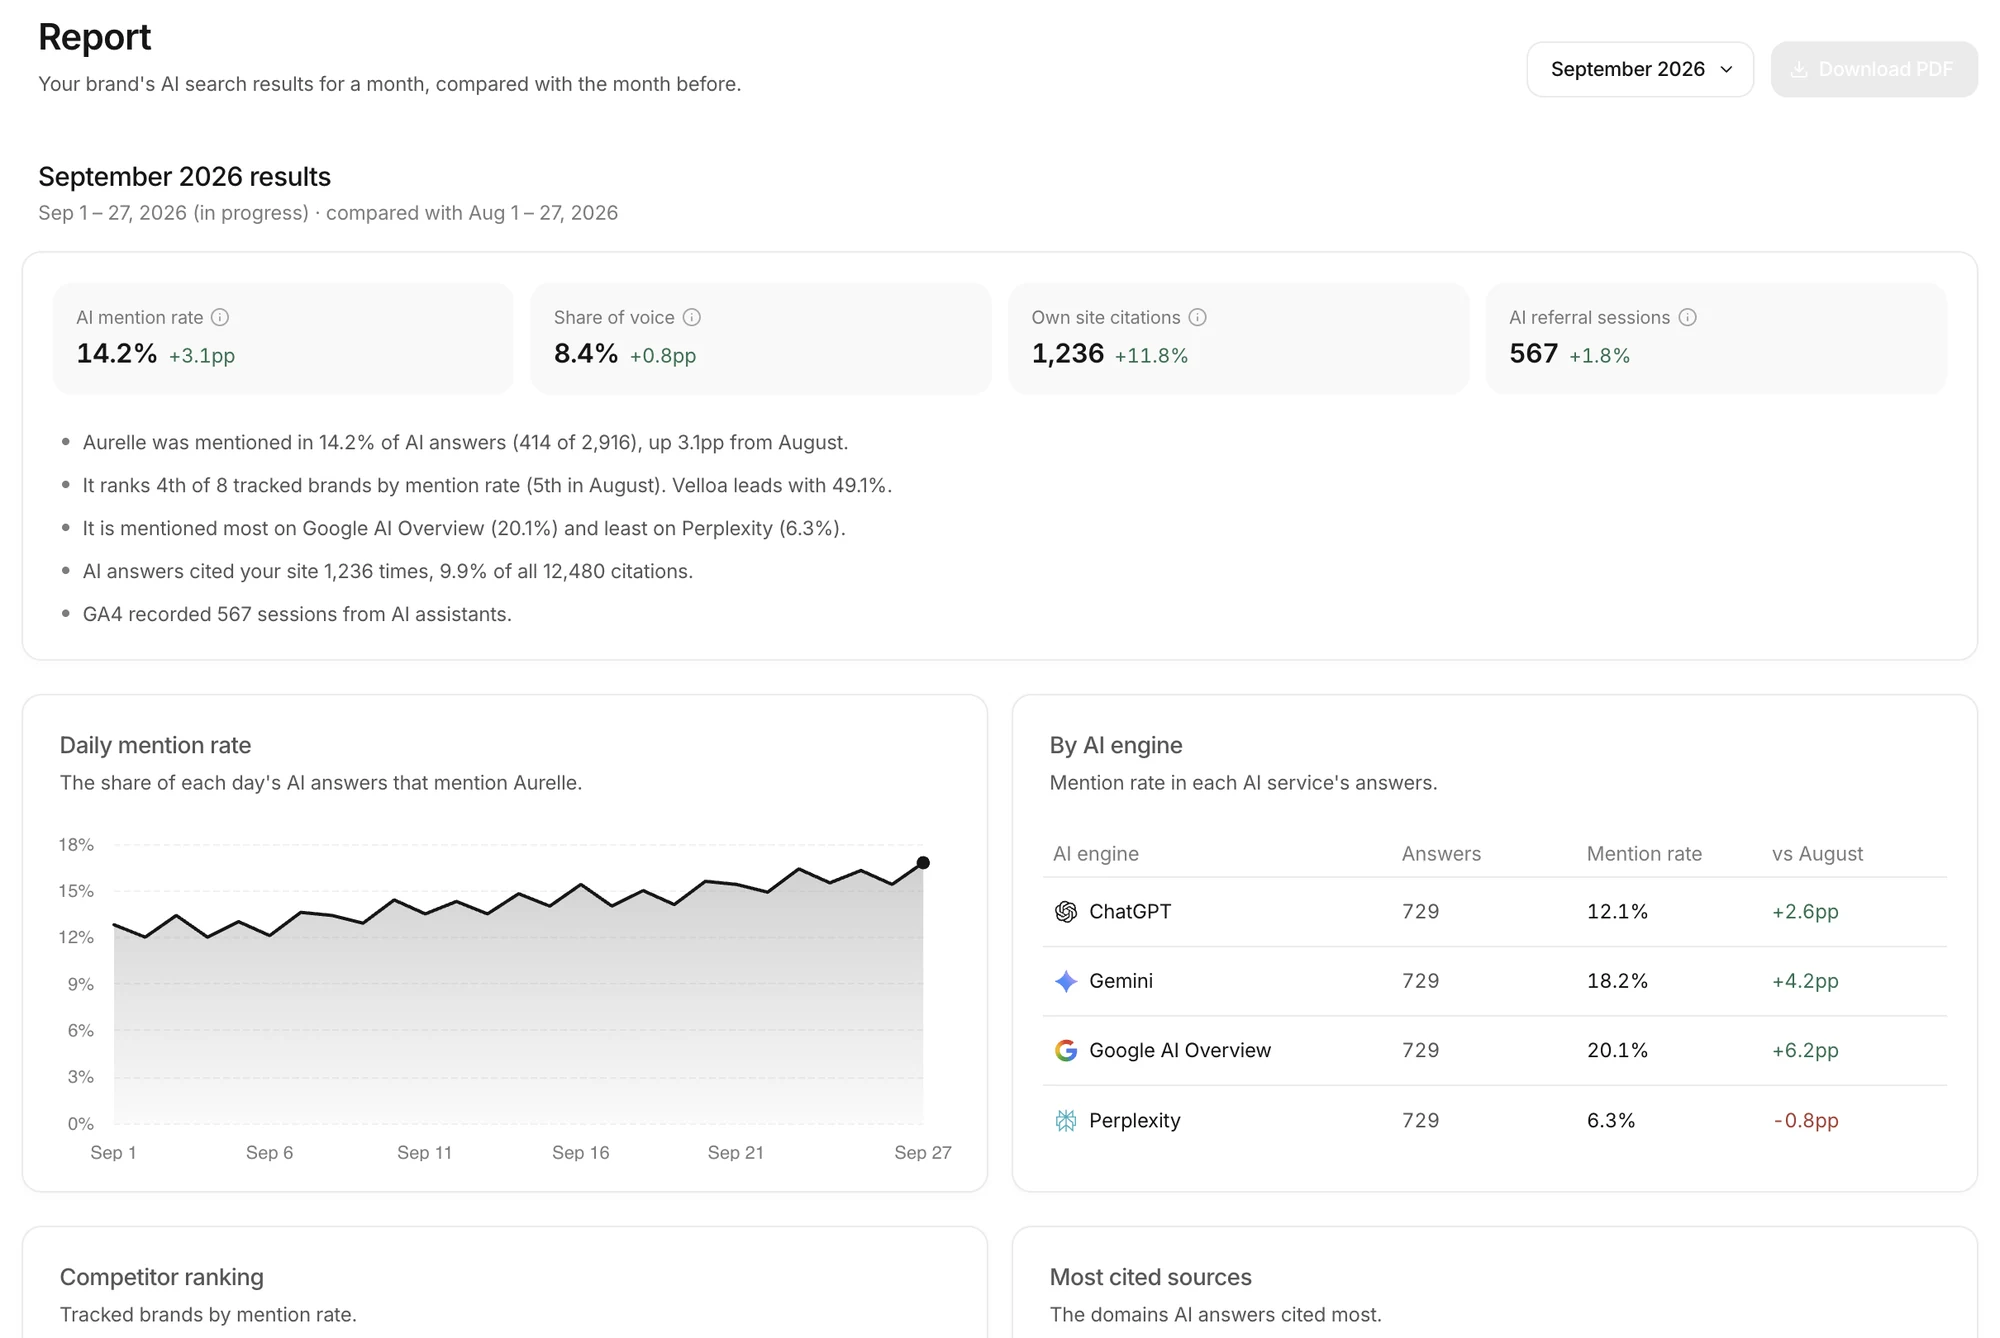Click the AI engine column header
Image resolution: width=2000 pixels, height=1338 pixels.
[1096, 853]
